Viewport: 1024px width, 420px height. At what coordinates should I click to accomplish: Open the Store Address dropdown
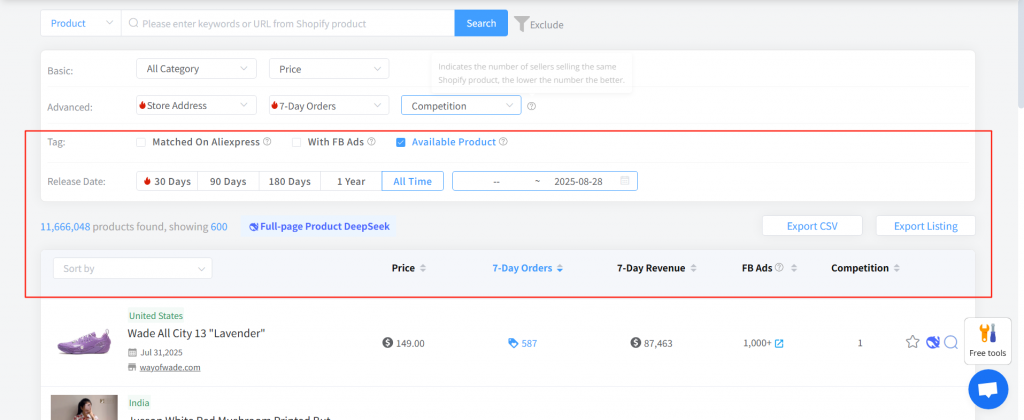point(196,105)
